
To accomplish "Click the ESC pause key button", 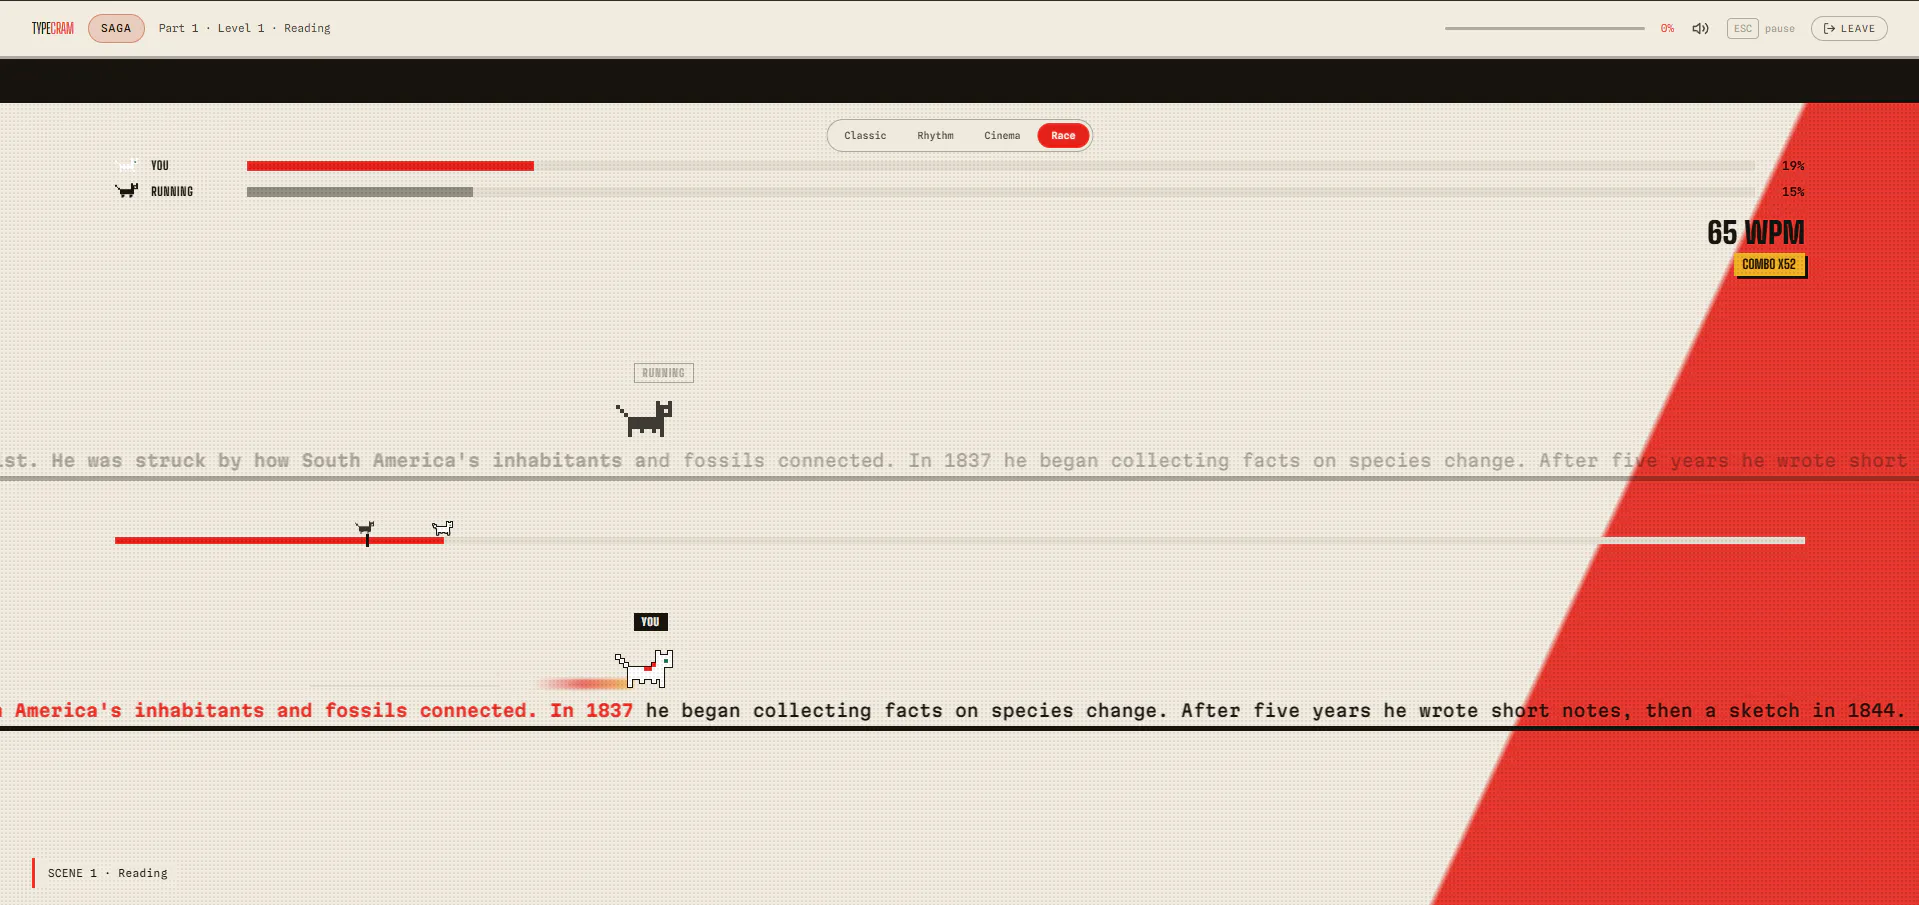I will pos(1742,28).
